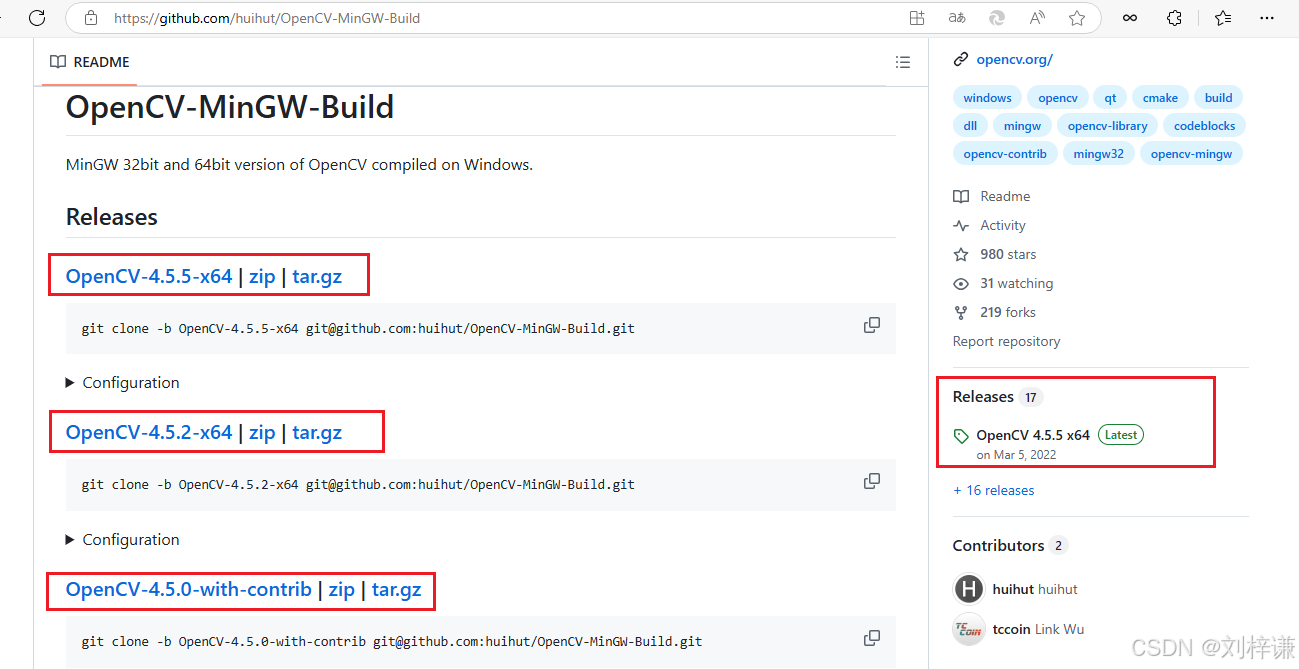
Task: View the 219 forks link
Action: [994, 312]
